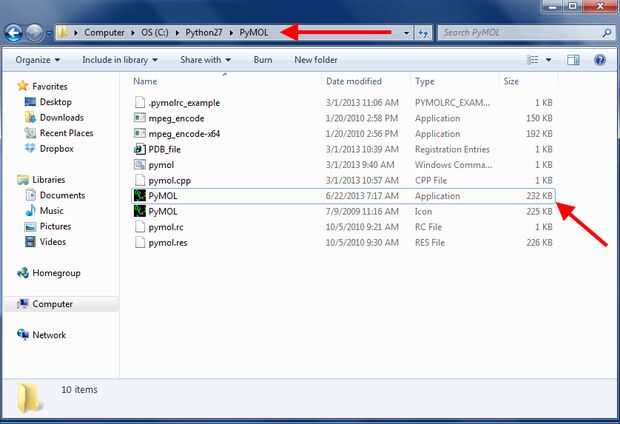Open the Organize menu
The width and height of the screenshot is (620, 424).
(38, 60)
